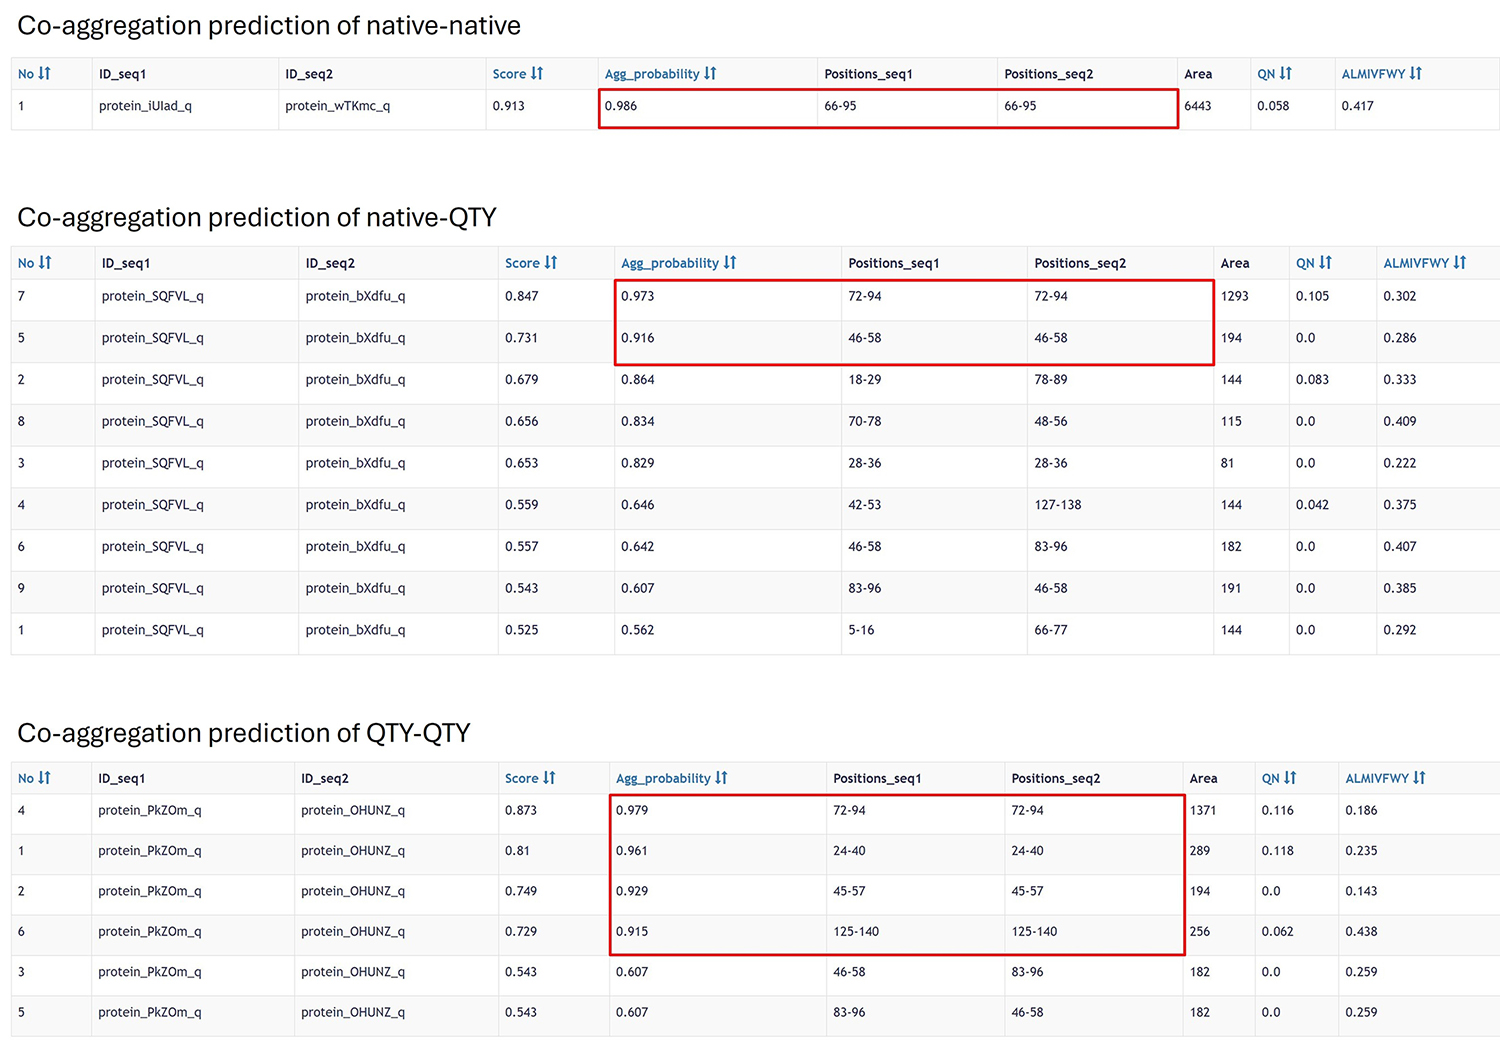This screenshot has height=1050, width=1500.
Task: Click the 0.986 aggregation probability value
Action: point(621,106)
